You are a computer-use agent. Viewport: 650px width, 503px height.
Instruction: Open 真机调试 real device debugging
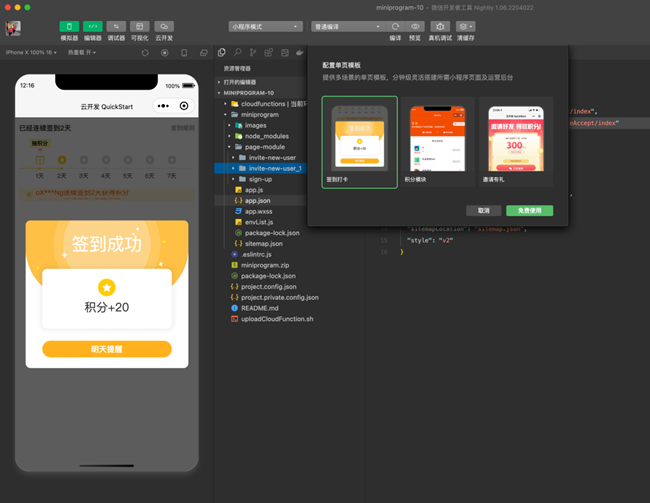440,26
